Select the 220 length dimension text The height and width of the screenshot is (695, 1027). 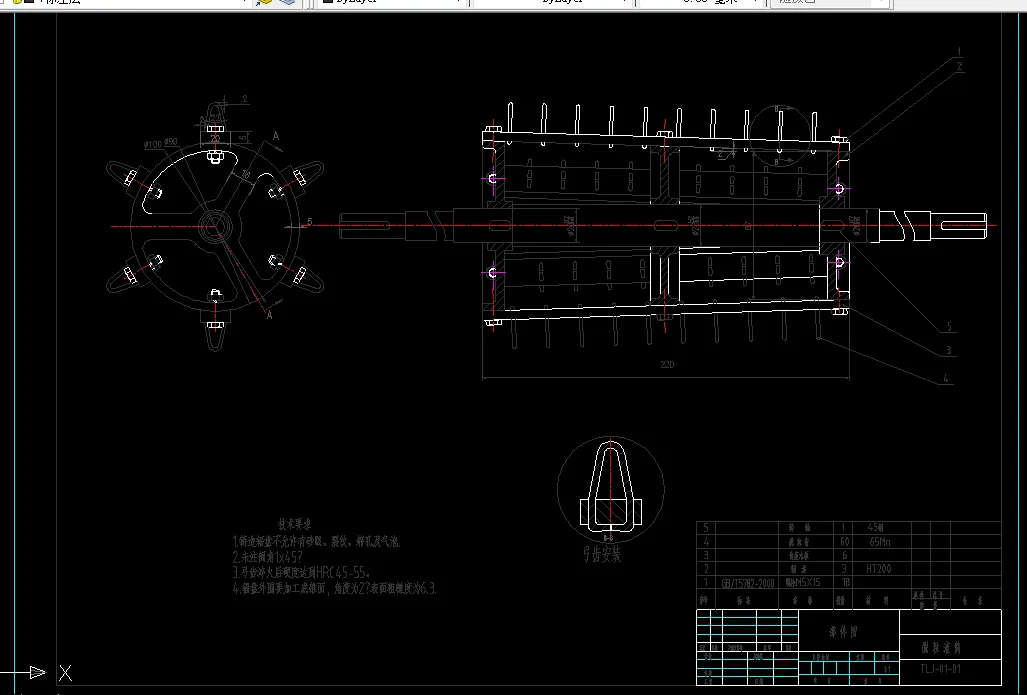[667, 365]
